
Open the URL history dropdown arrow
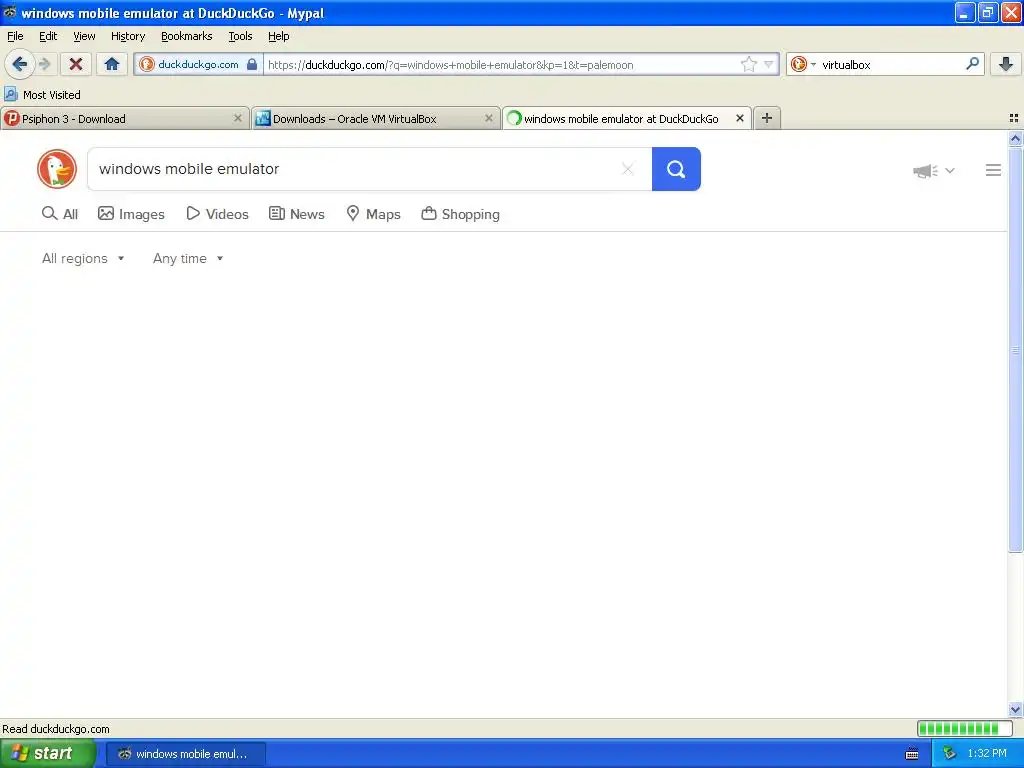(769, 64)
